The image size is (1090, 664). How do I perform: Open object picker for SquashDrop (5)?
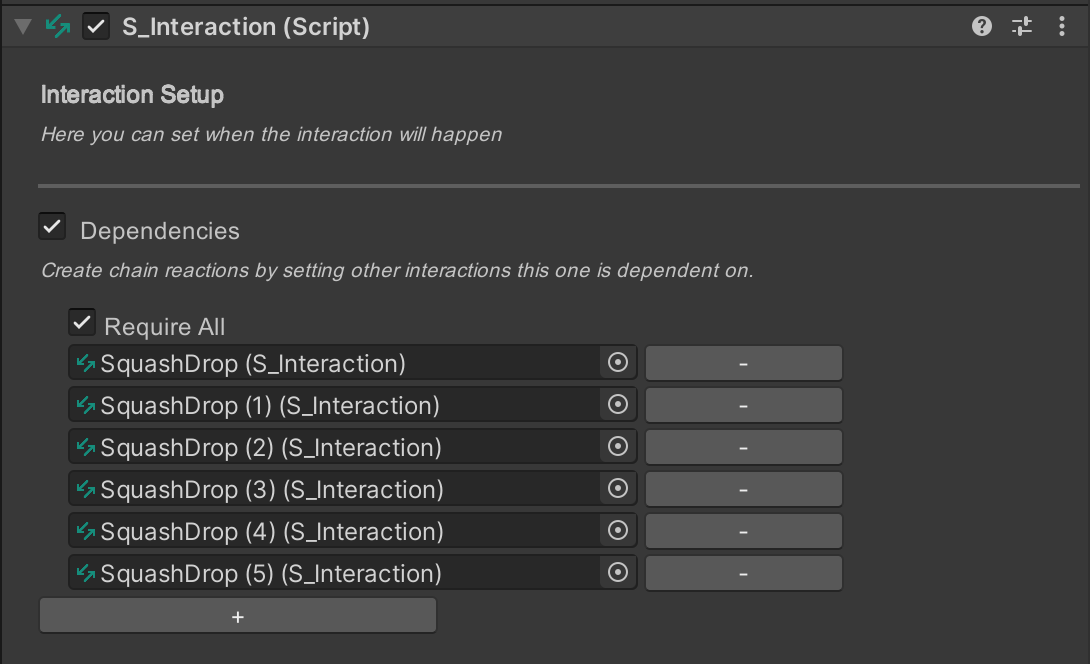(618, 573)
